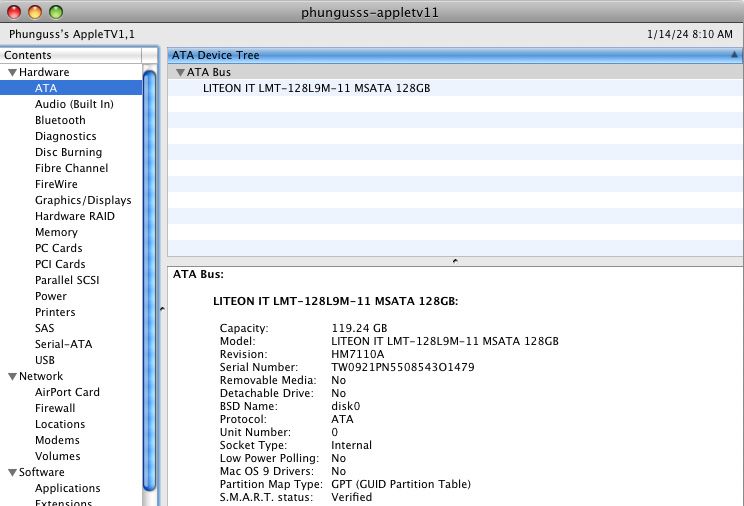The height and width of the screenshot is (506, 744).
Task: Click the sidebar vertical divider handle
Action: point(162,309)
